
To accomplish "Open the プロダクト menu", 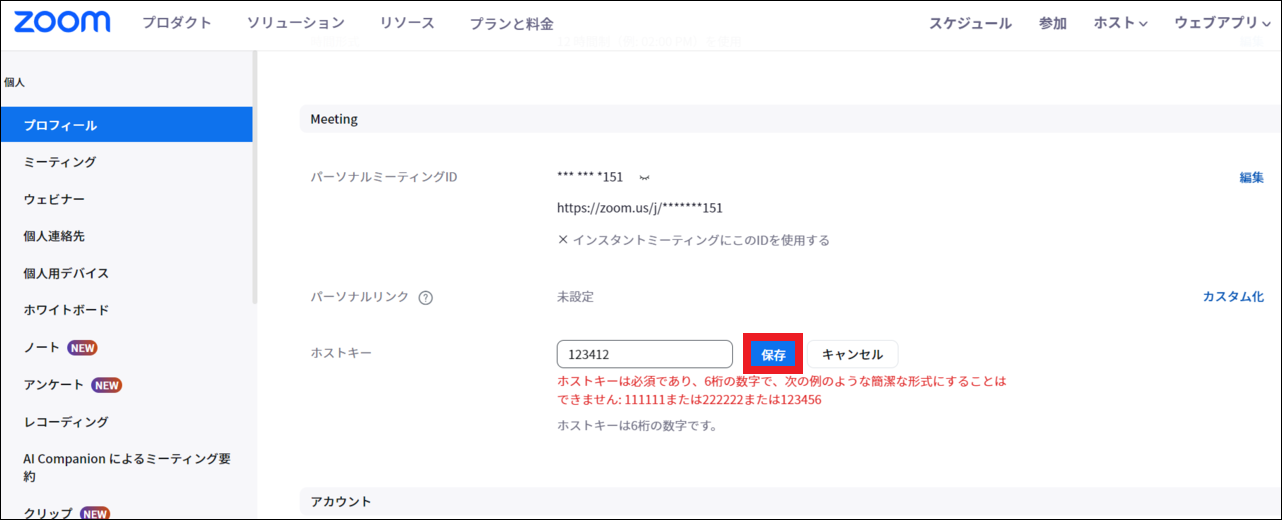I will point(177,23).
